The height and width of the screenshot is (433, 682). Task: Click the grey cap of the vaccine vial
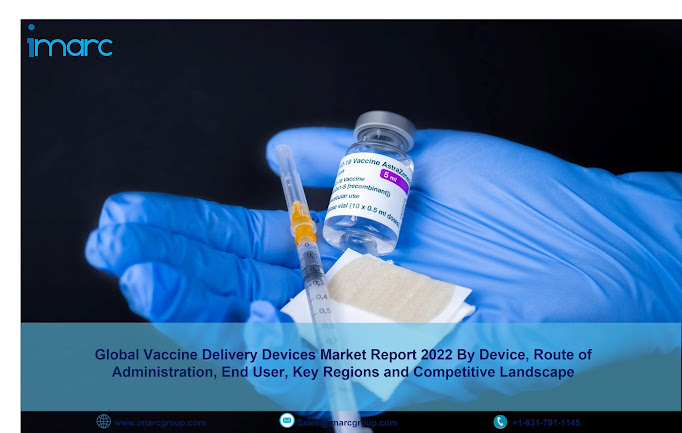click(x=384, y=128)
